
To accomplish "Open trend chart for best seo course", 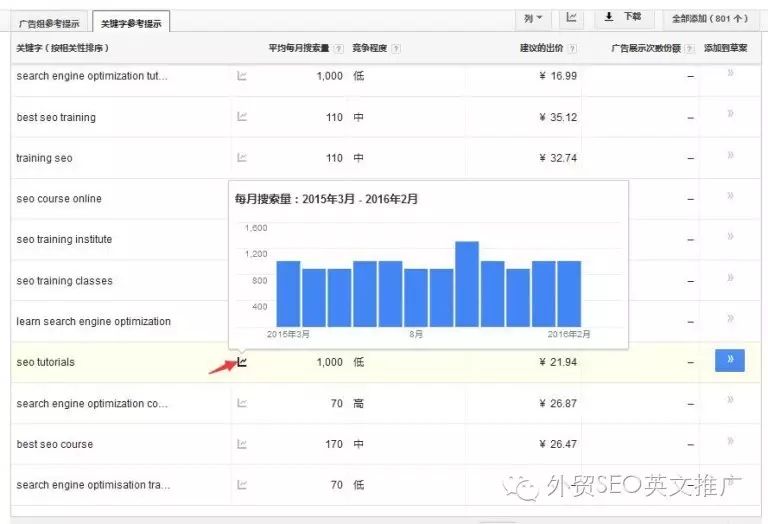I will click(x=241, y=444).
